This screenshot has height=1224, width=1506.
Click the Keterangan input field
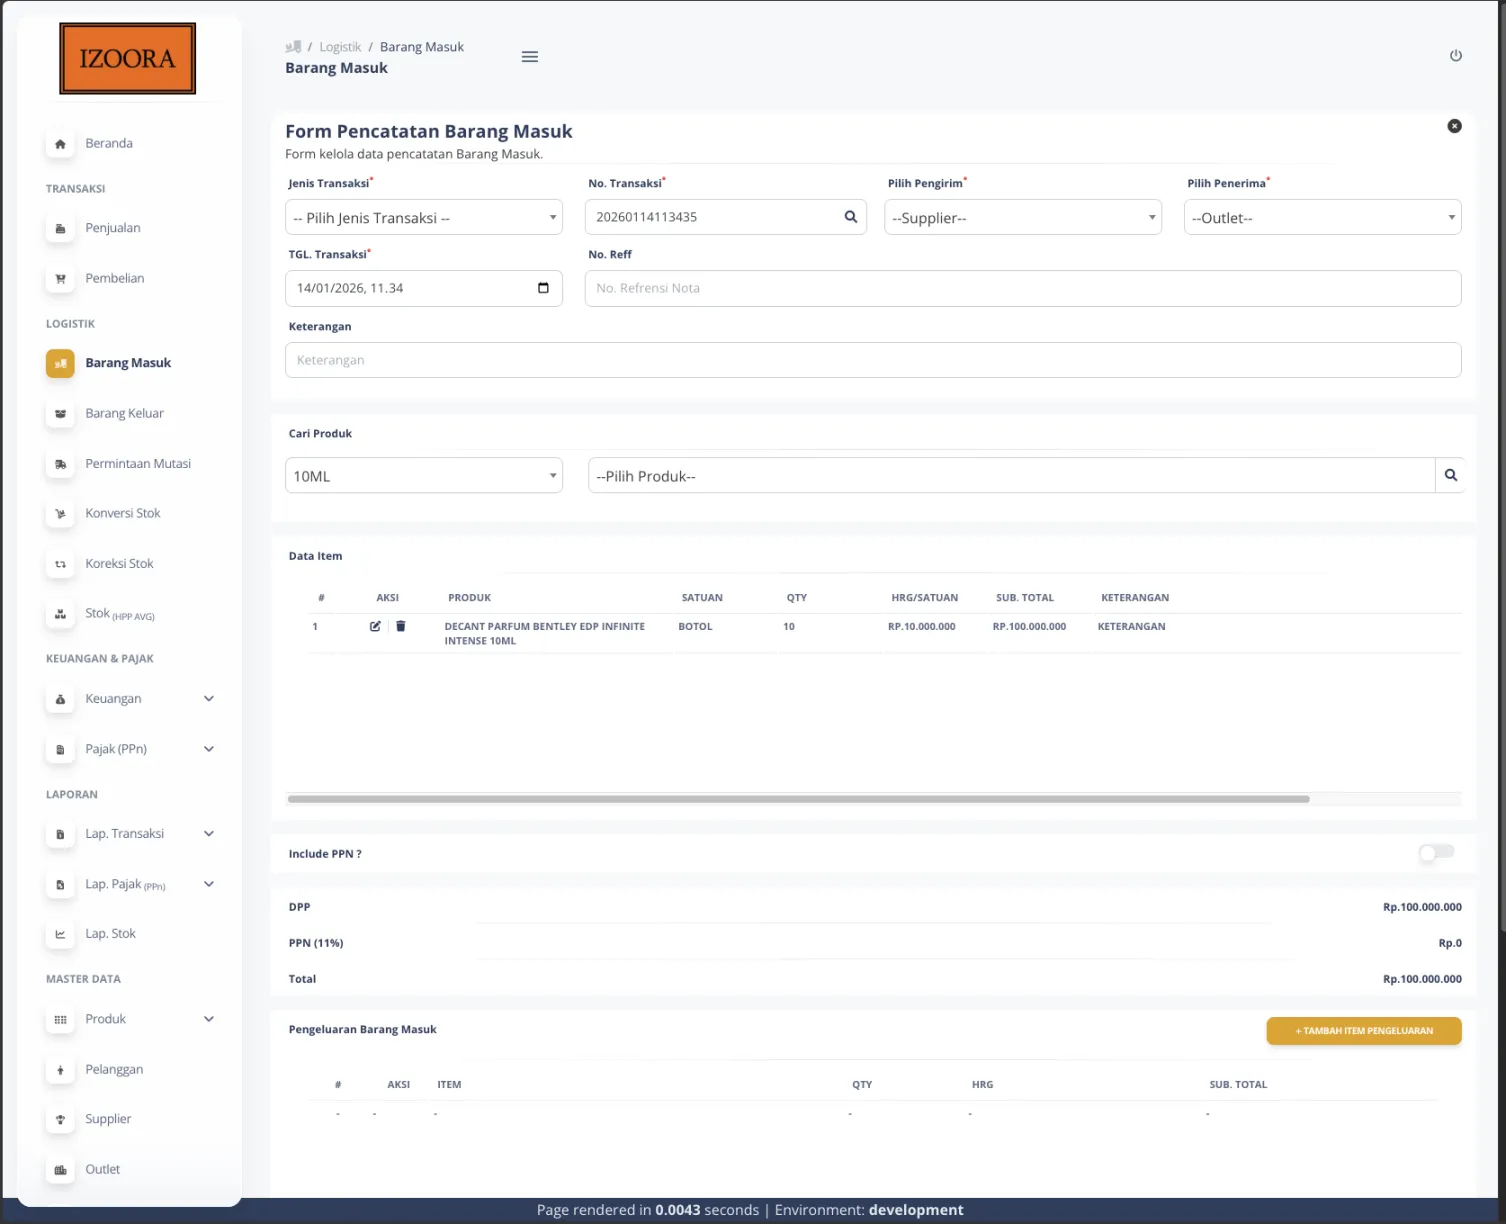(872, 360)
